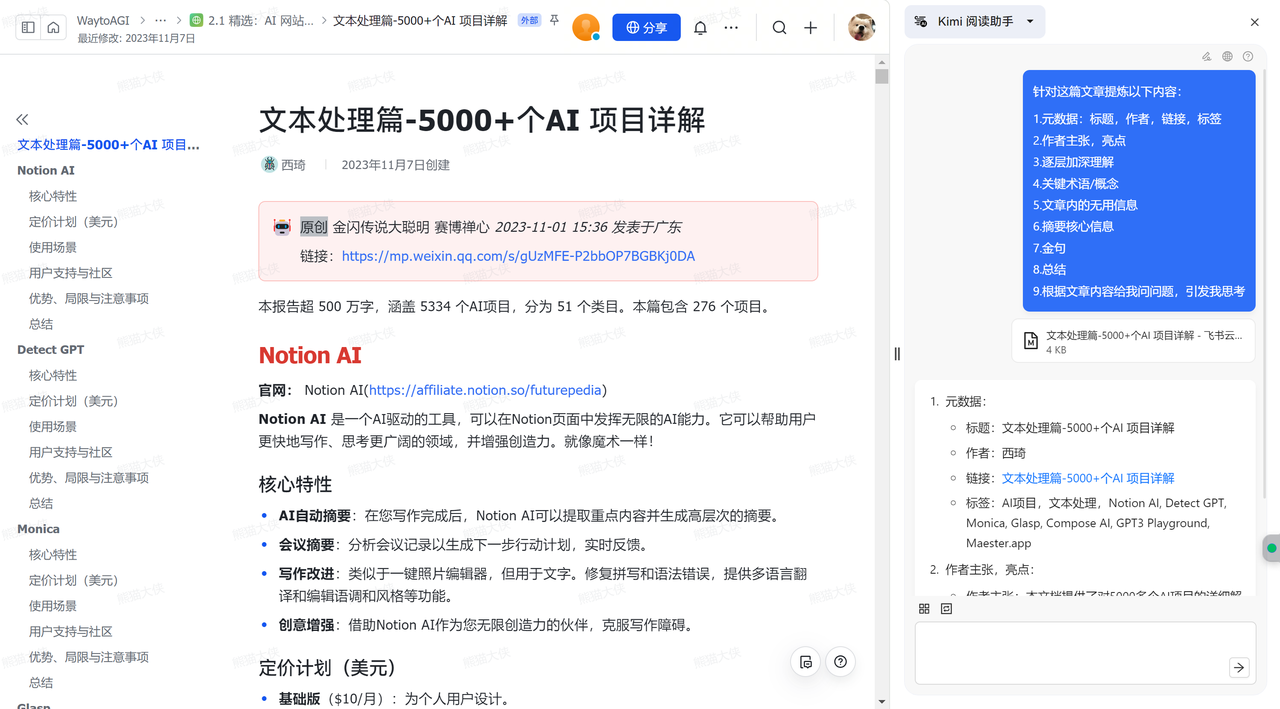
Task: Click the document scrollbar thumb
Action: (881, 76)
